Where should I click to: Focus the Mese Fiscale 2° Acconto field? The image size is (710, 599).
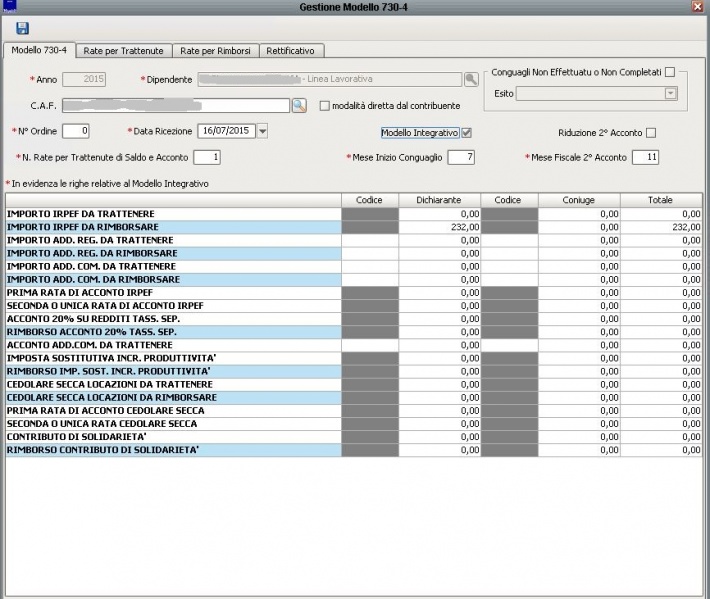646,157
